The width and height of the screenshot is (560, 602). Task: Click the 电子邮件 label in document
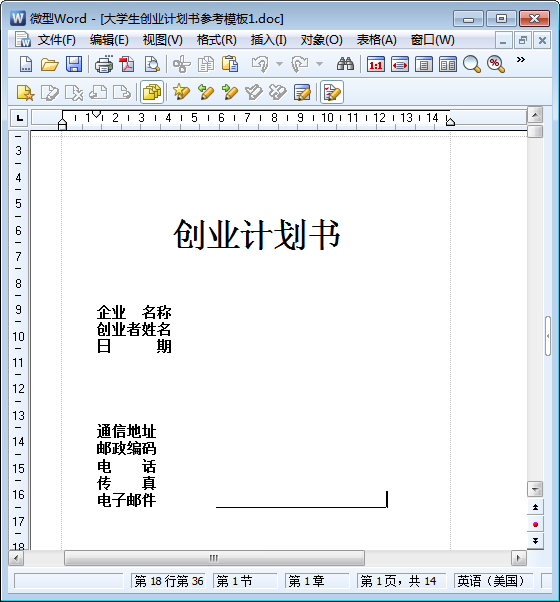126,500
